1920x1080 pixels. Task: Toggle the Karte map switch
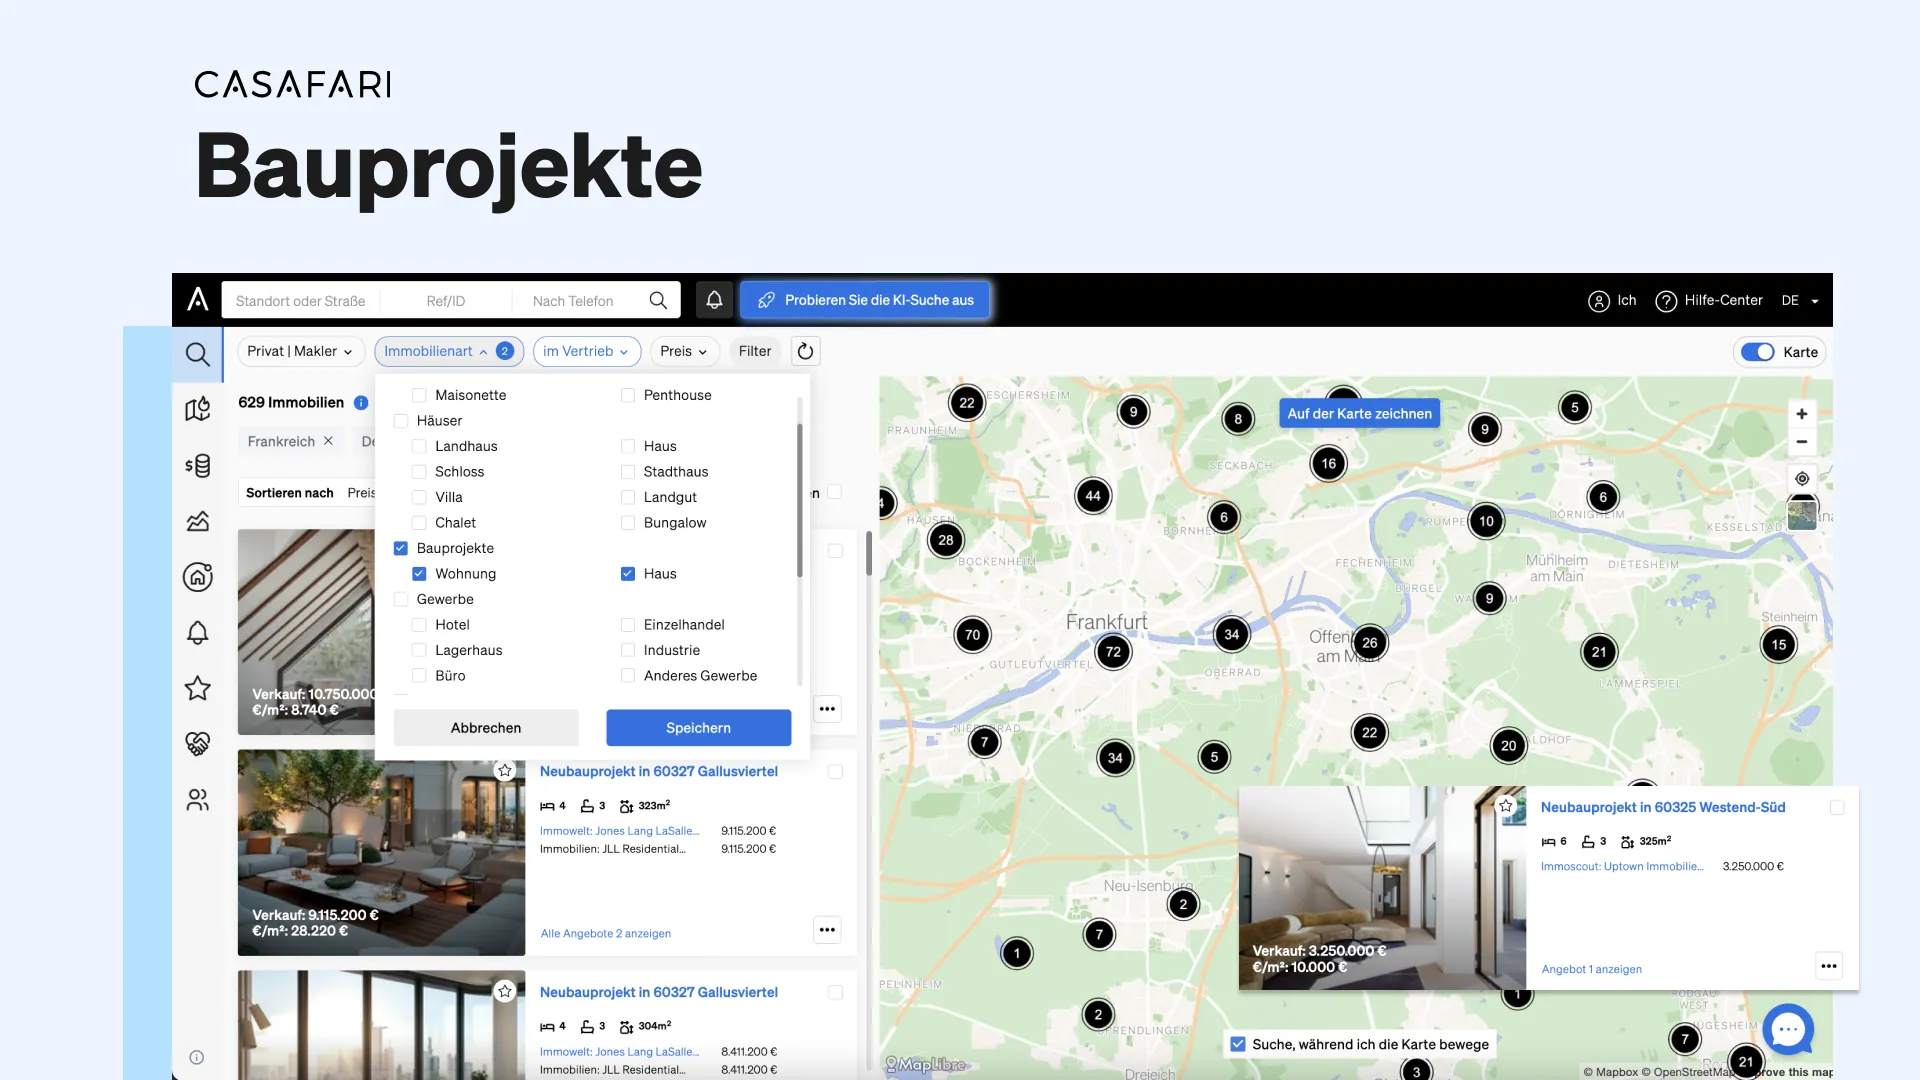pyautogui.click(x=1757, y=352)
